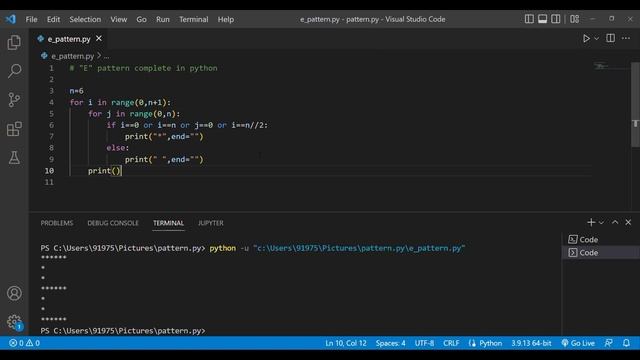
Task: Change the UTF-8 file encoding
Action: 424,343
